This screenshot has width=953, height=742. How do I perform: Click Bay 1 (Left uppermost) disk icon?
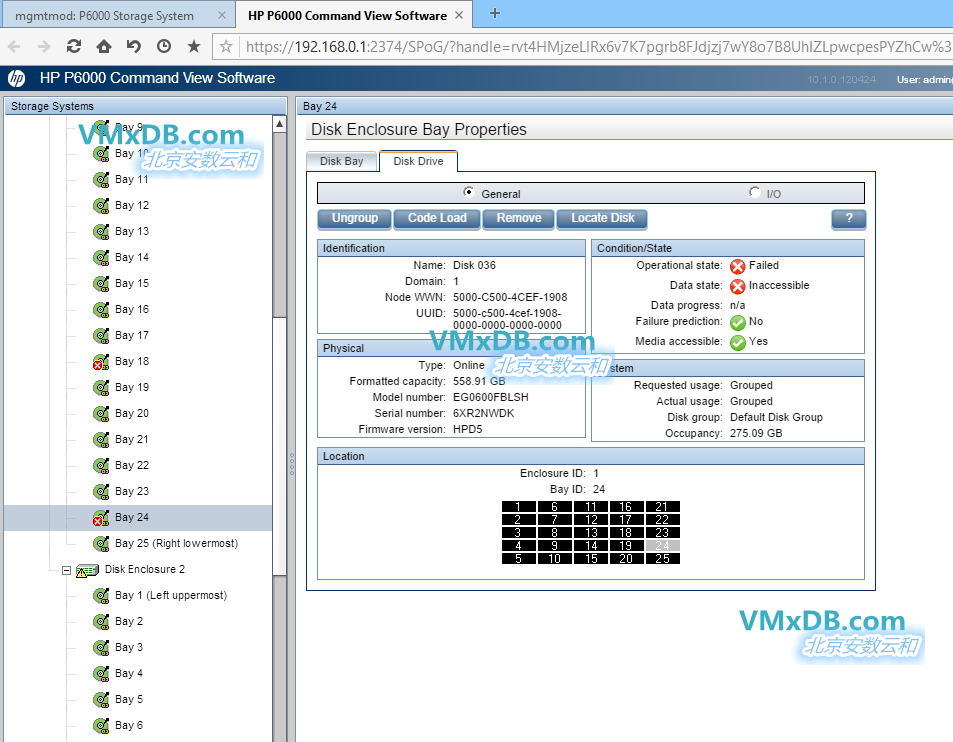pyautogui.click(x=101, y=596)
